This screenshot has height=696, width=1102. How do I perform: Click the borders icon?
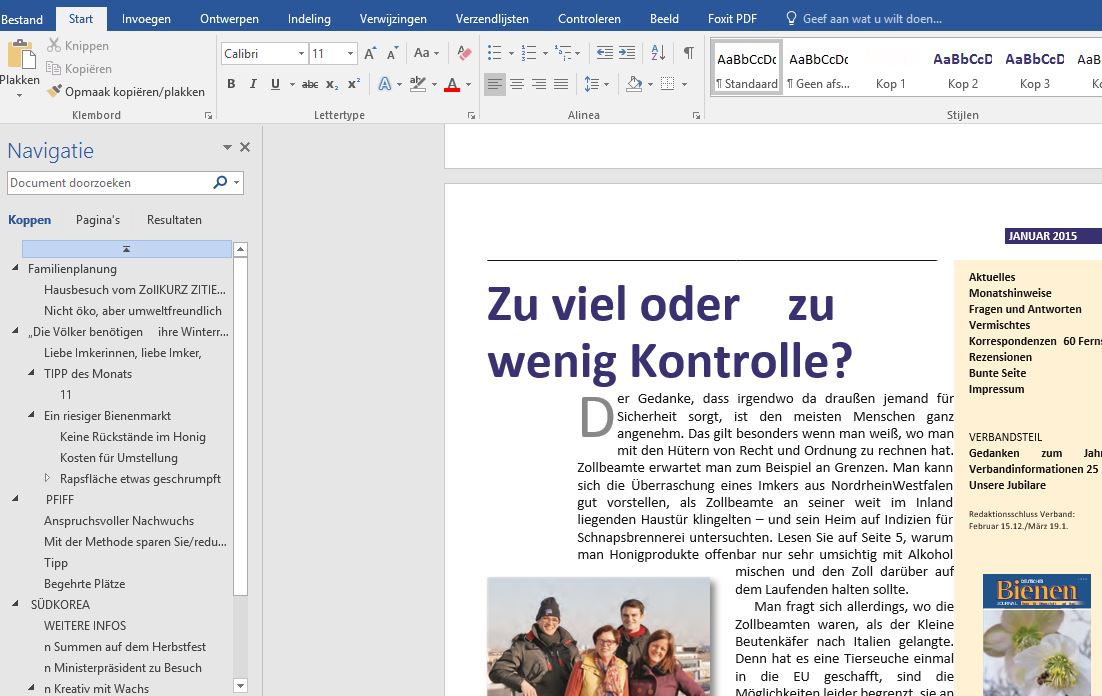(x=668, y=84)
